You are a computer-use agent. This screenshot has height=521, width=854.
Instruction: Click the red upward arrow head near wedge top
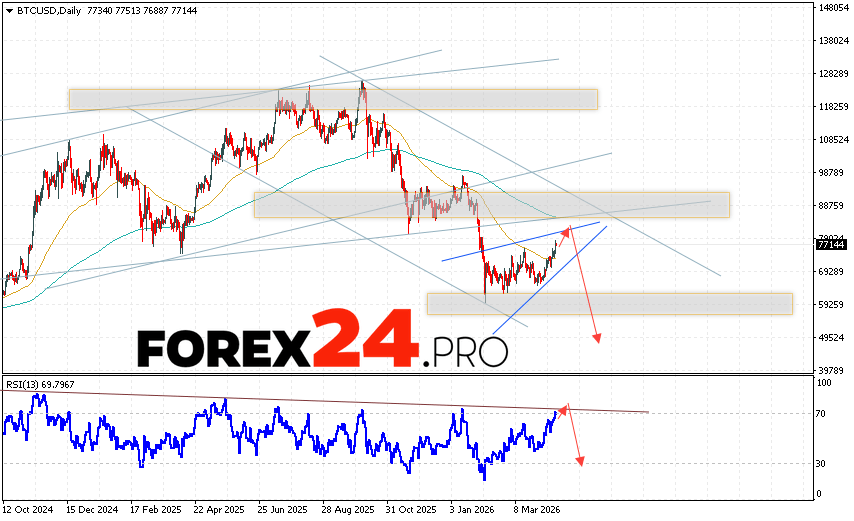(x=566, y=231)
